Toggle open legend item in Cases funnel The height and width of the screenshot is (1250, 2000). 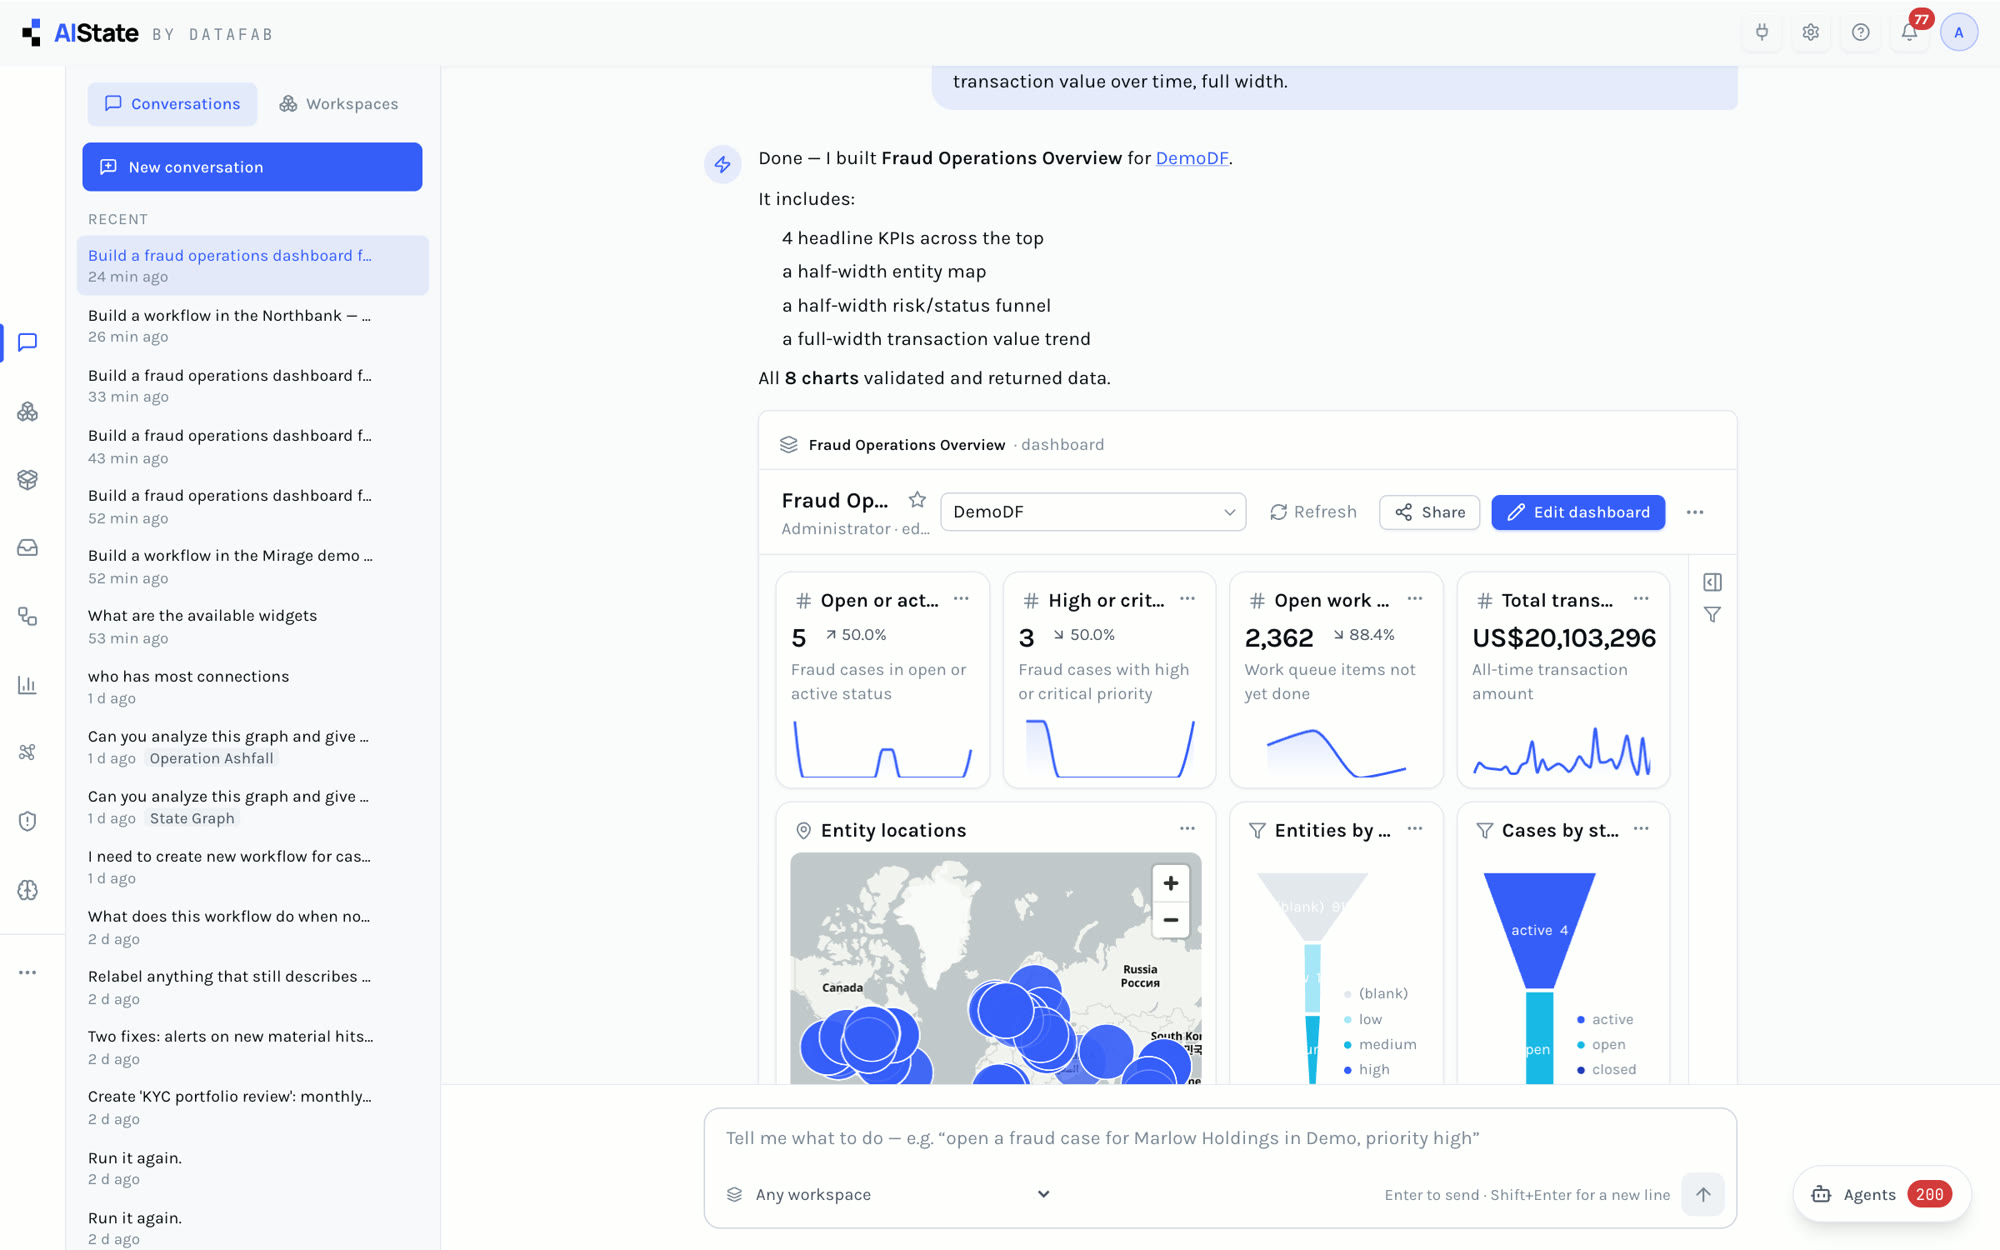pos(1601,1044)
